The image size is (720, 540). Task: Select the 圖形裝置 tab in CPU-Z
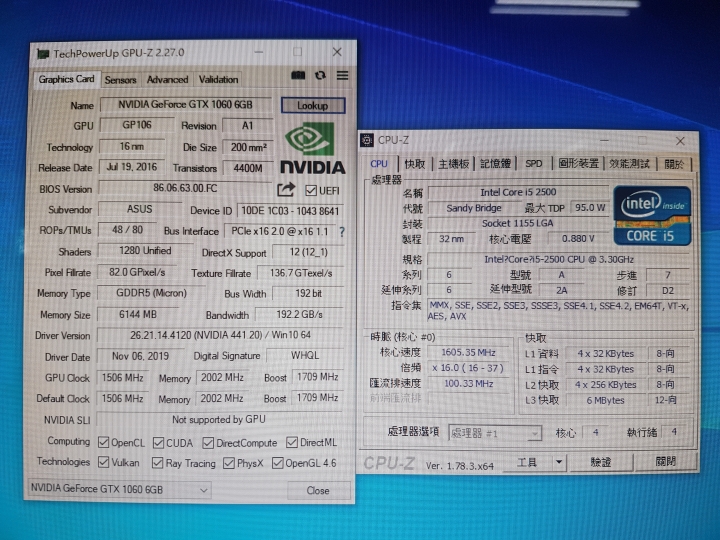pos(579,163)
